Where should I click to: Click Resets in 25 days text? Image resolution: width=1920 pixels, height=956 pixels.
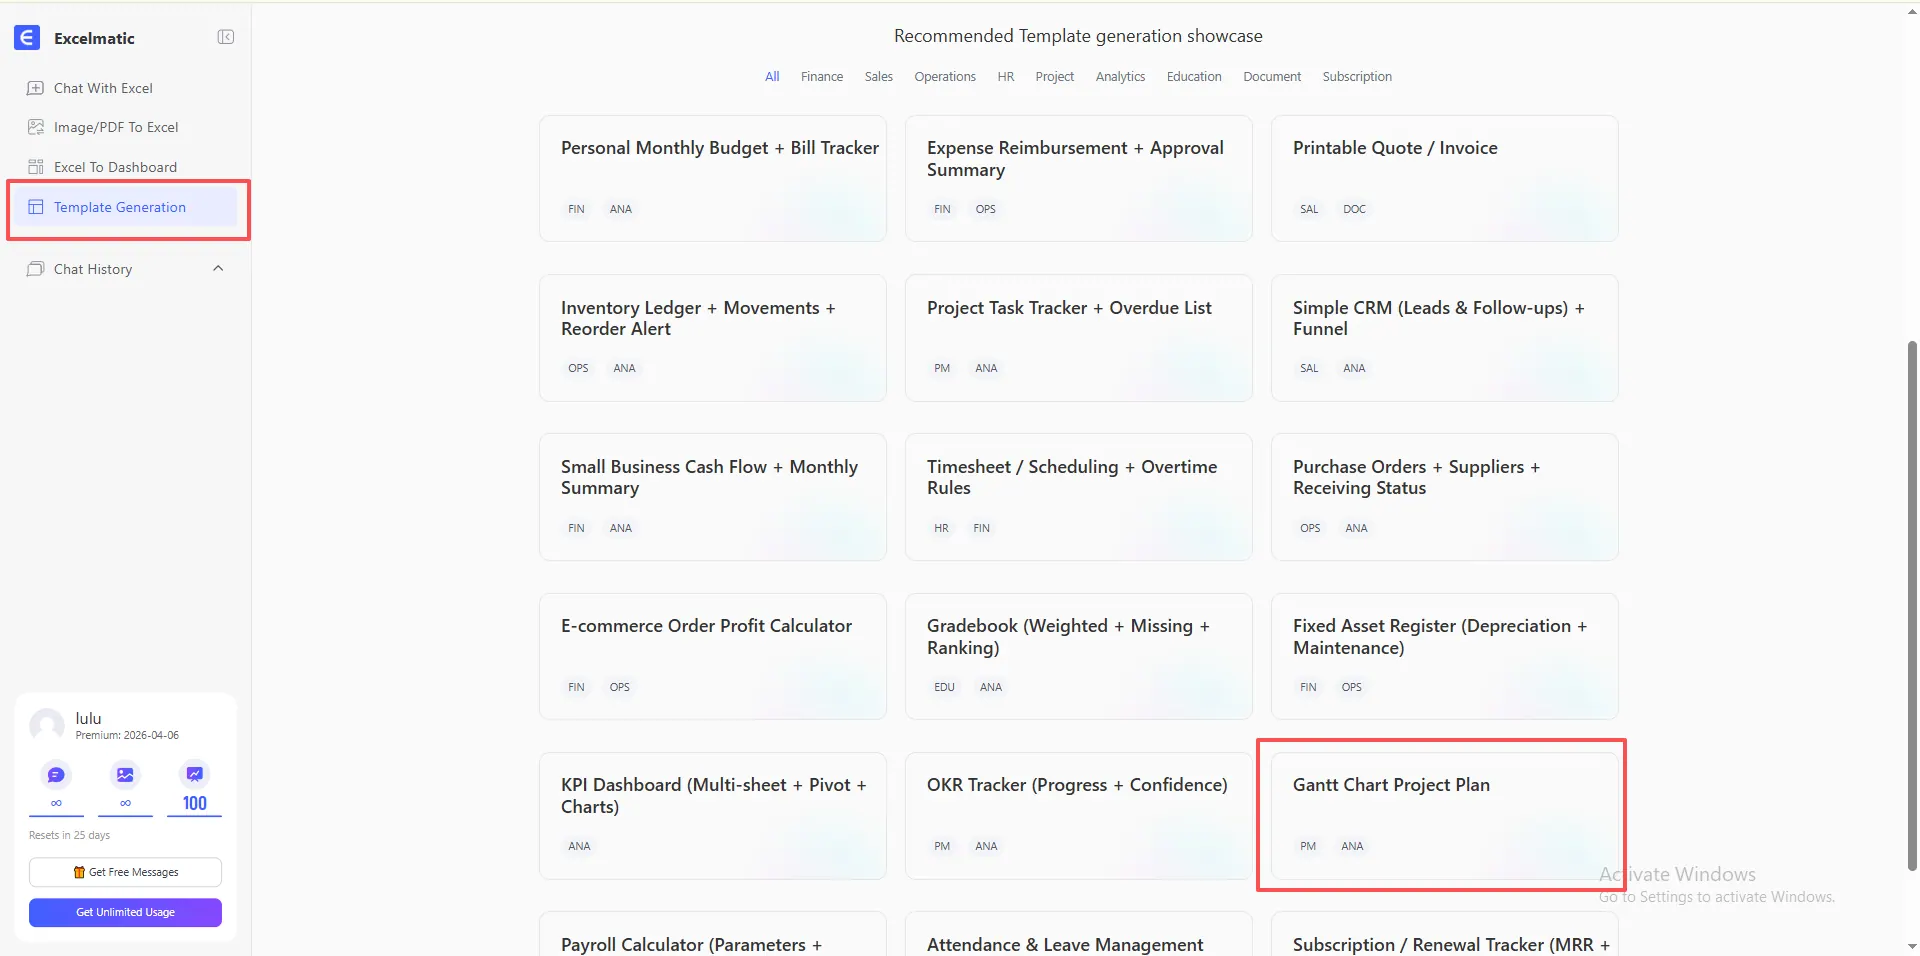69,835
